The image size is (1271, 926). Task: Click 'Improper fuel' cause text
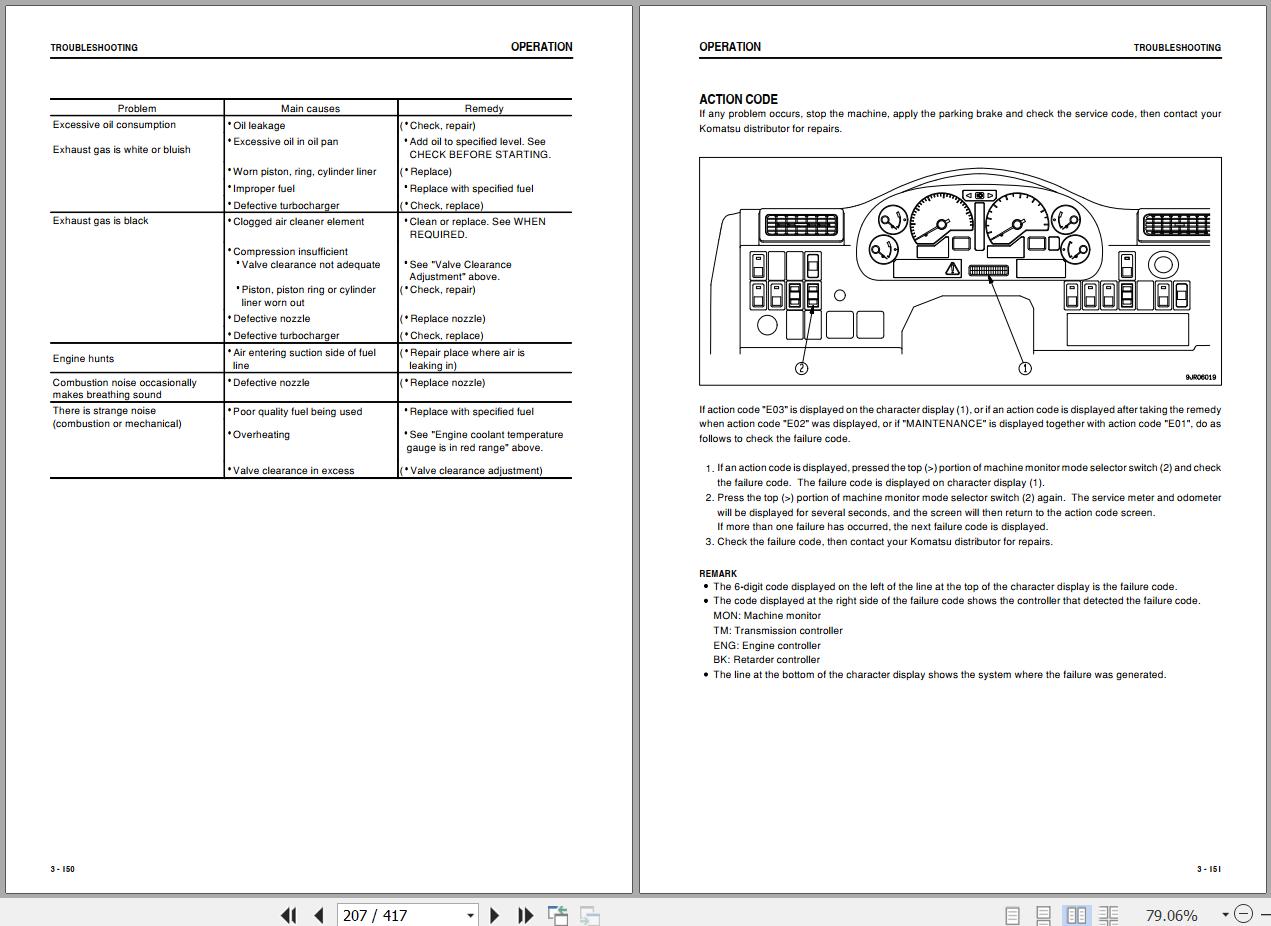point(264,188)
